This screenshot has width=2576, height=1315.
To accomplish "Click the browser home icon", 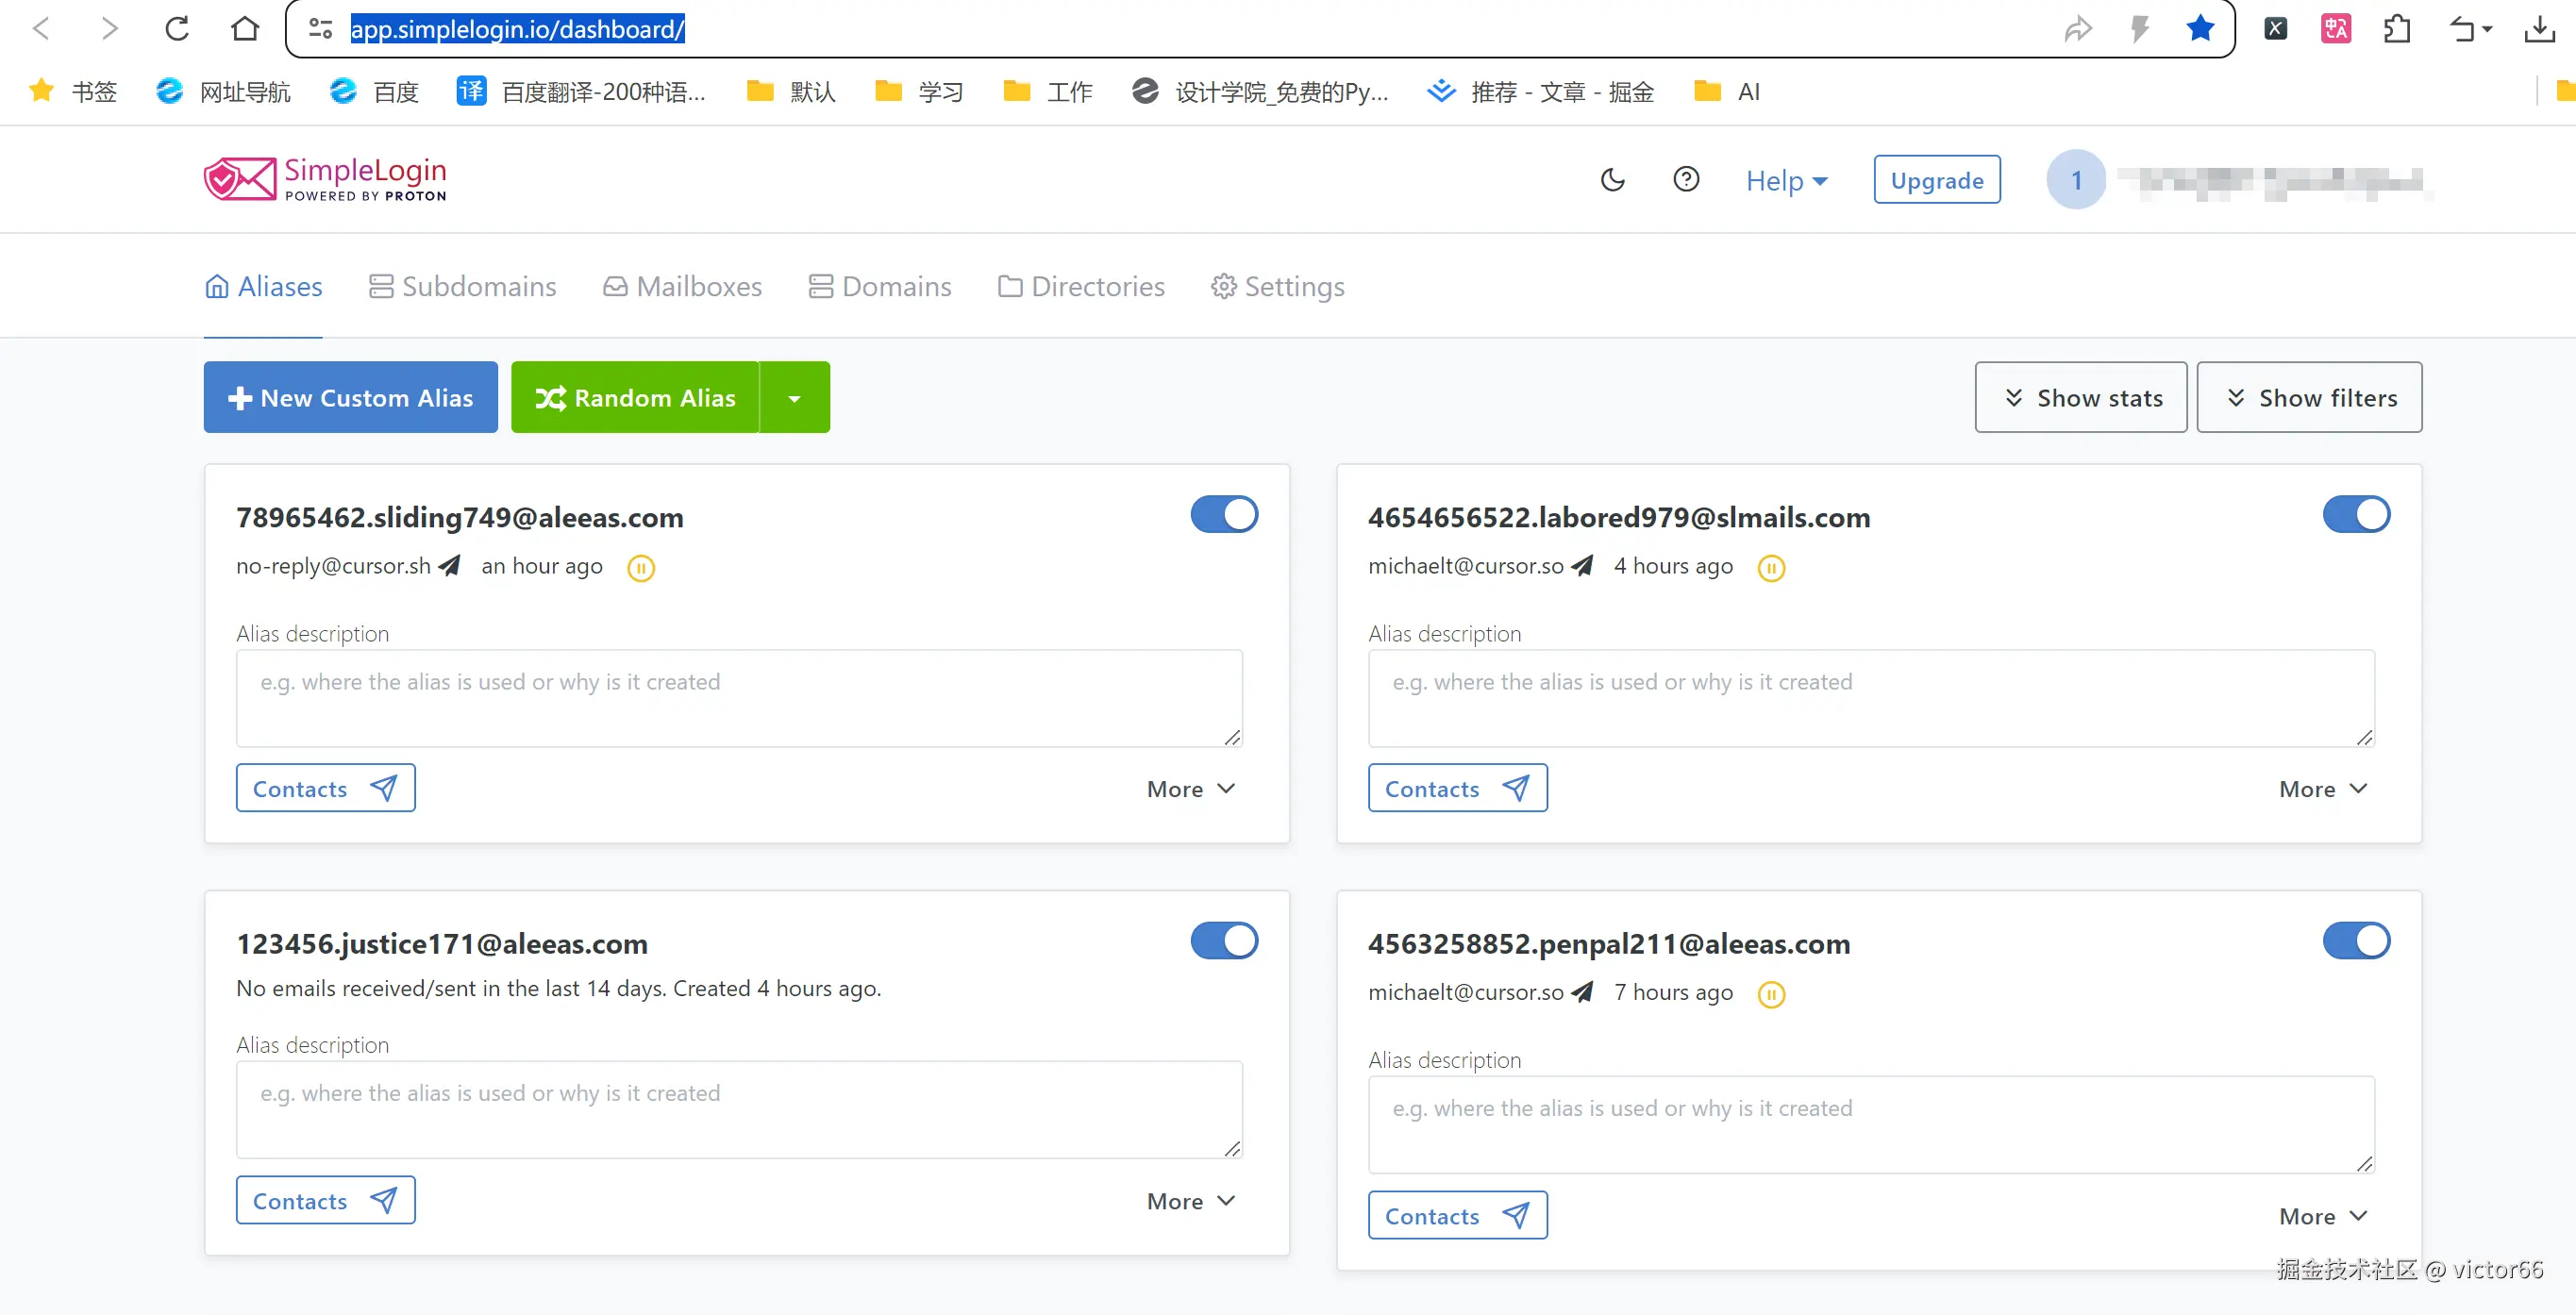I will 245,29.
